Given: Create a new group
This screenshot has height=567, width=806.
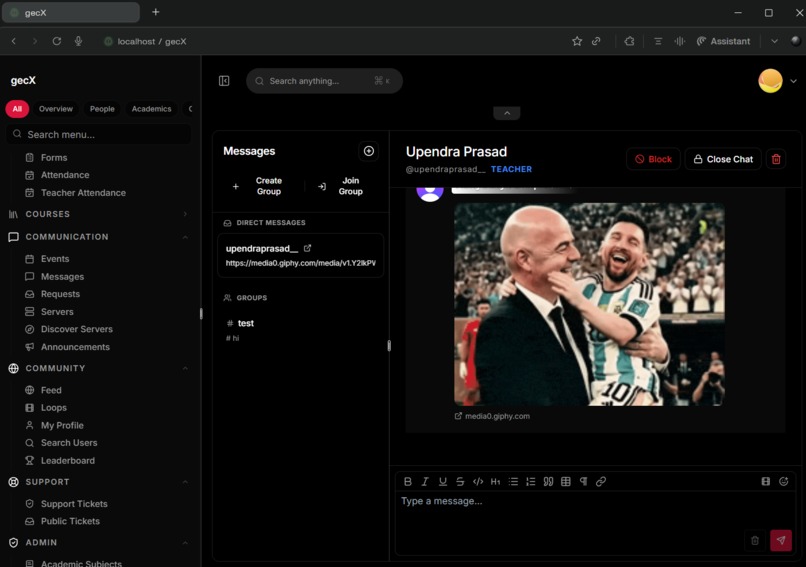Looking at the screenshot, I should 260,186.
